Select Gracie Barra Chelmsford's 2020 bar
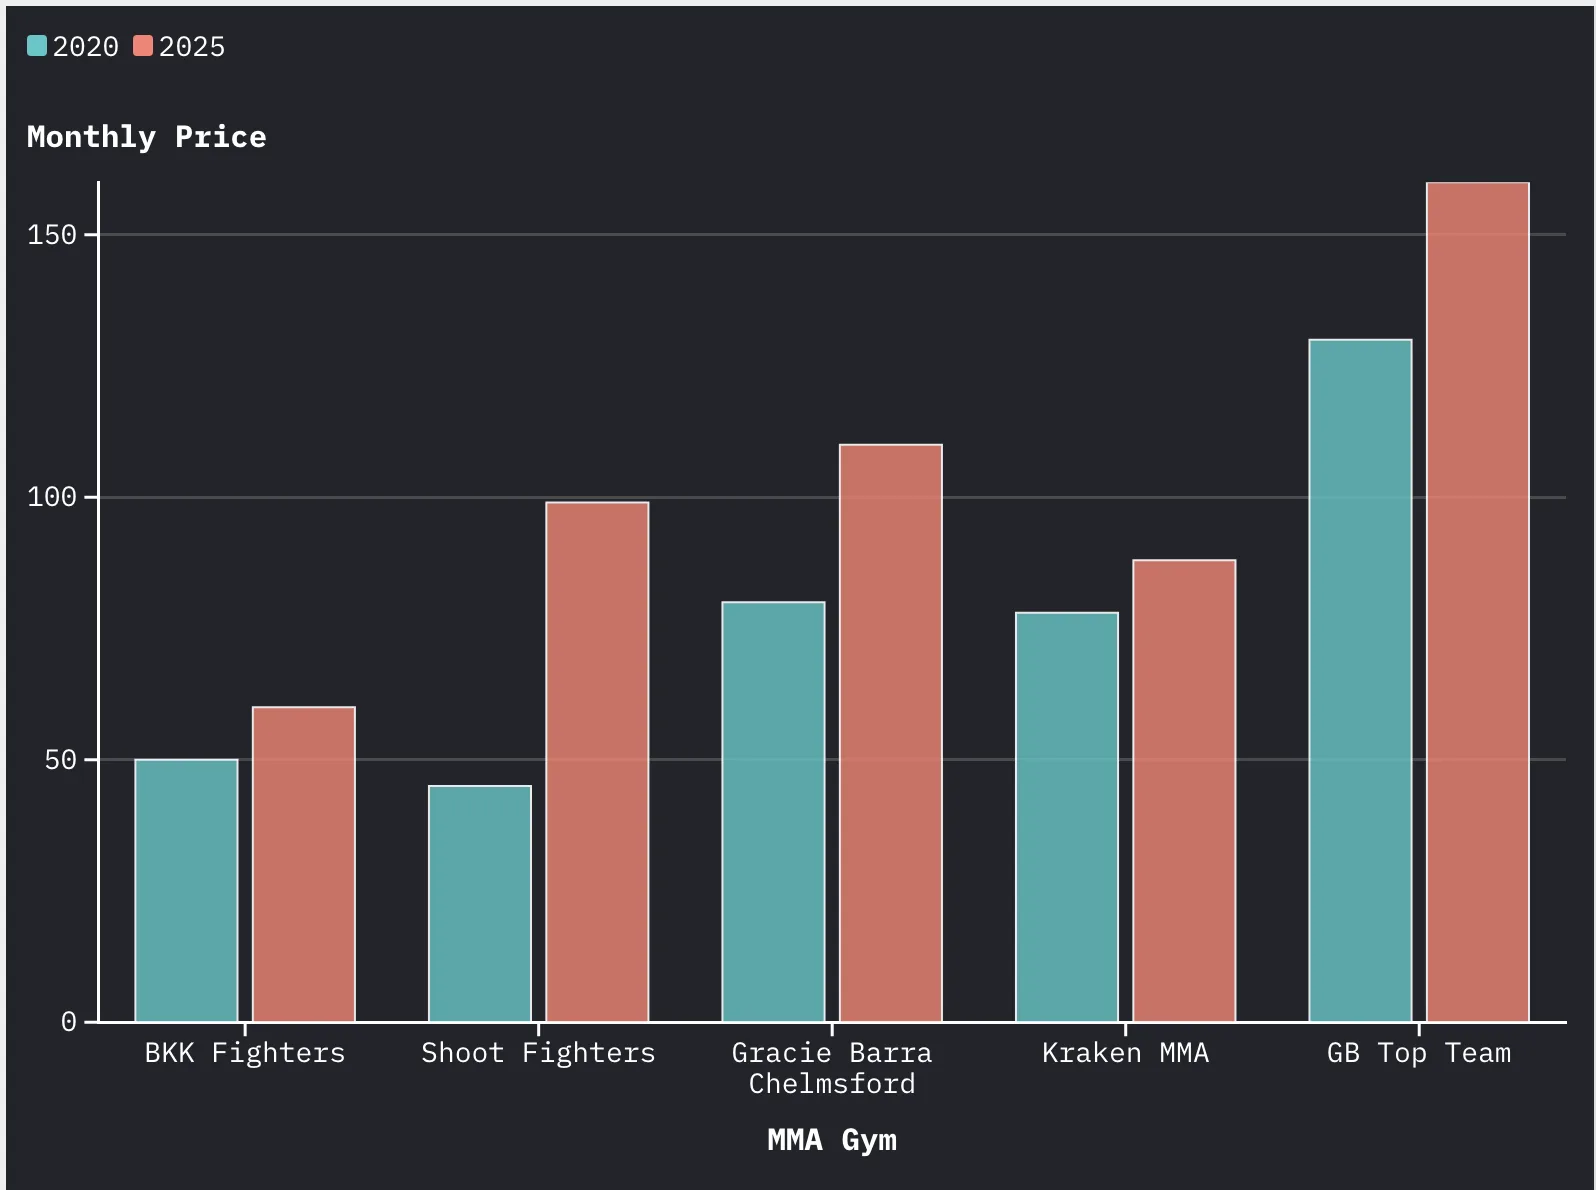The width and height of the screenshot is (1596, 1190). coord(773,811)
